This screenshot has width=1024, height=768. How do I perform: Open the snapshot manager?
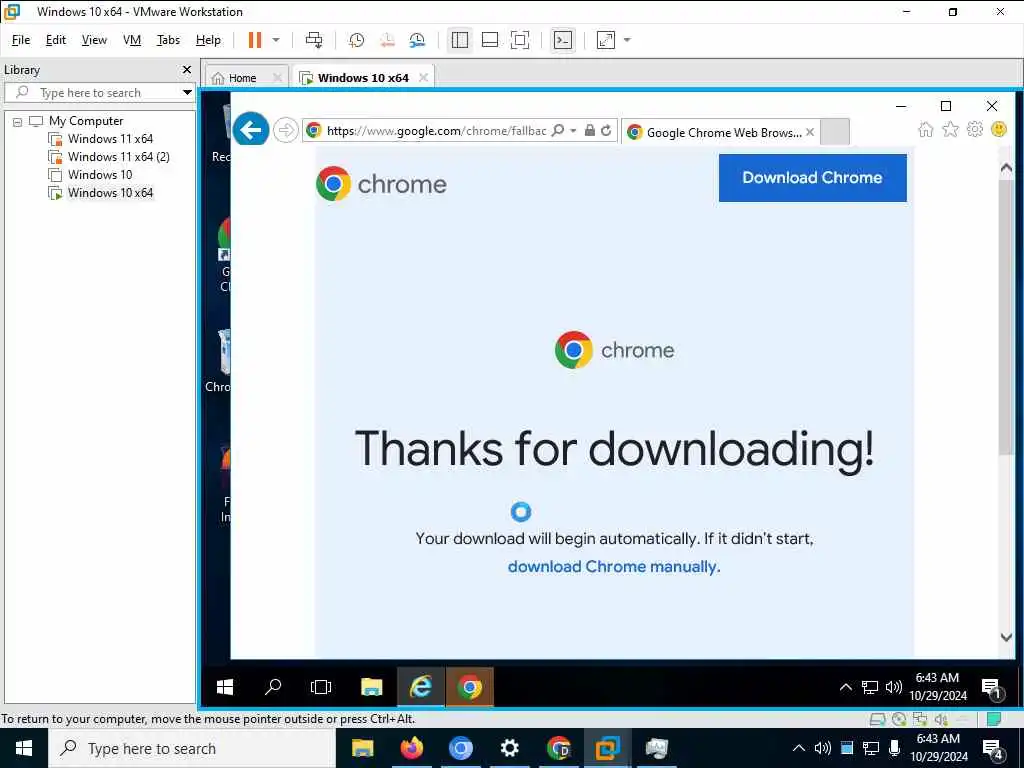coord(418,40)
